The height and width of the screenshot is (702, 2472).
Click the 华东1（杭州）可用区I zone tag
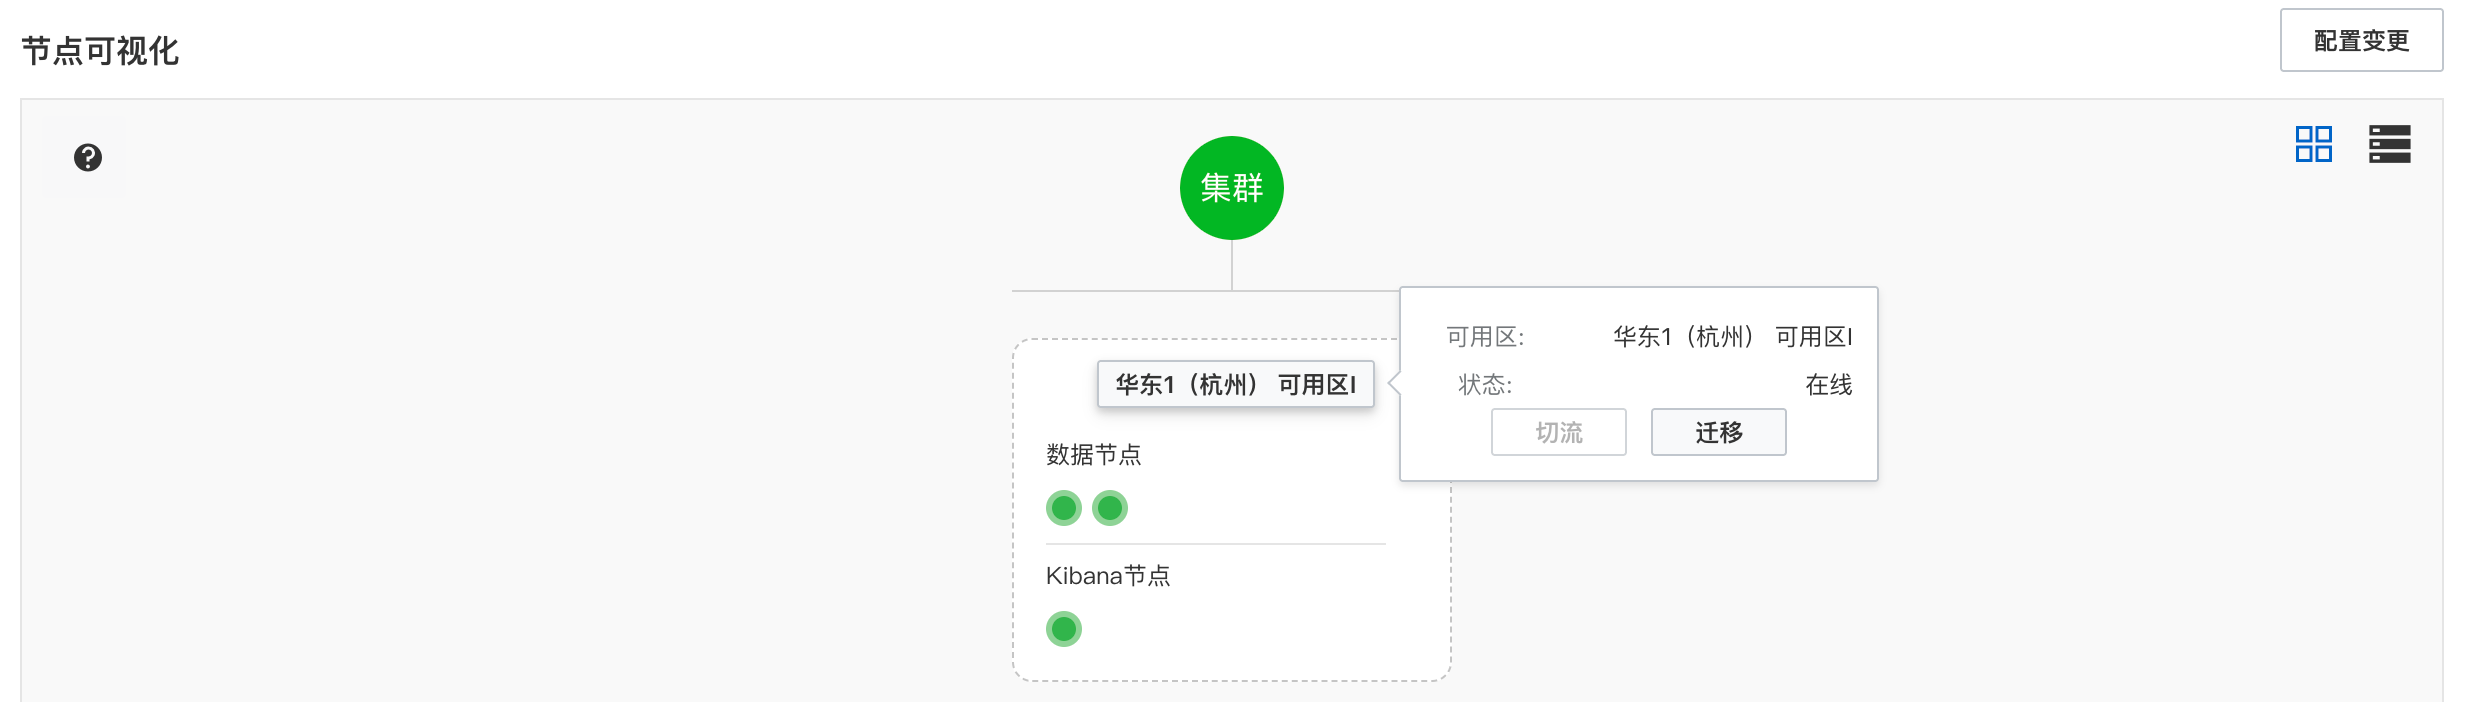pos(1235,384)
